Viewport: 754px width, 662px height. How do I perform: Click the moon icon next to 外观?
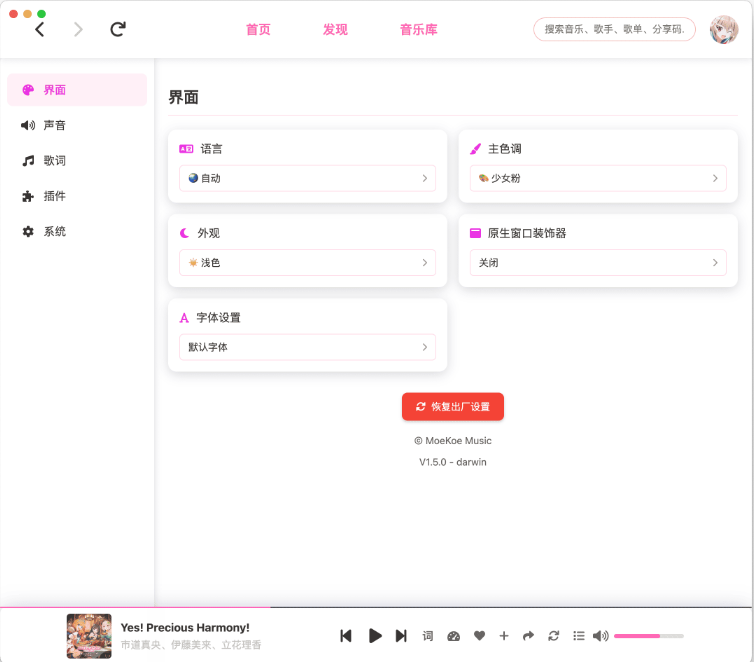(185, 233)
